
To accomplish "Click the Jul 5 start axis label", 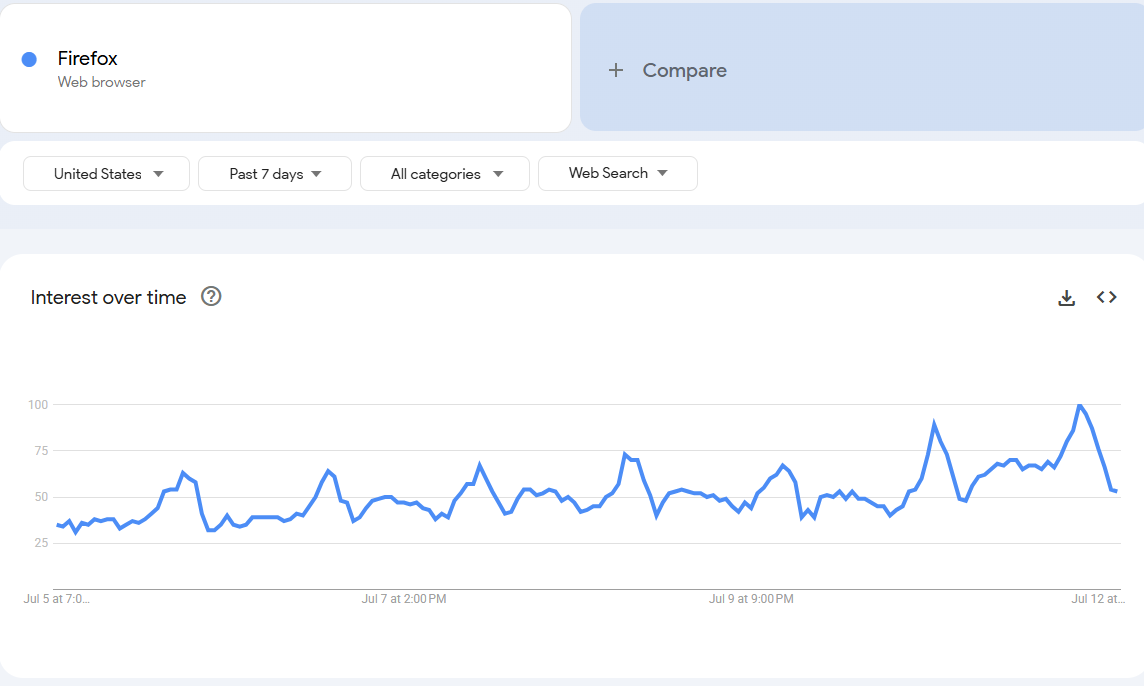I will click(x=56, y=598).
